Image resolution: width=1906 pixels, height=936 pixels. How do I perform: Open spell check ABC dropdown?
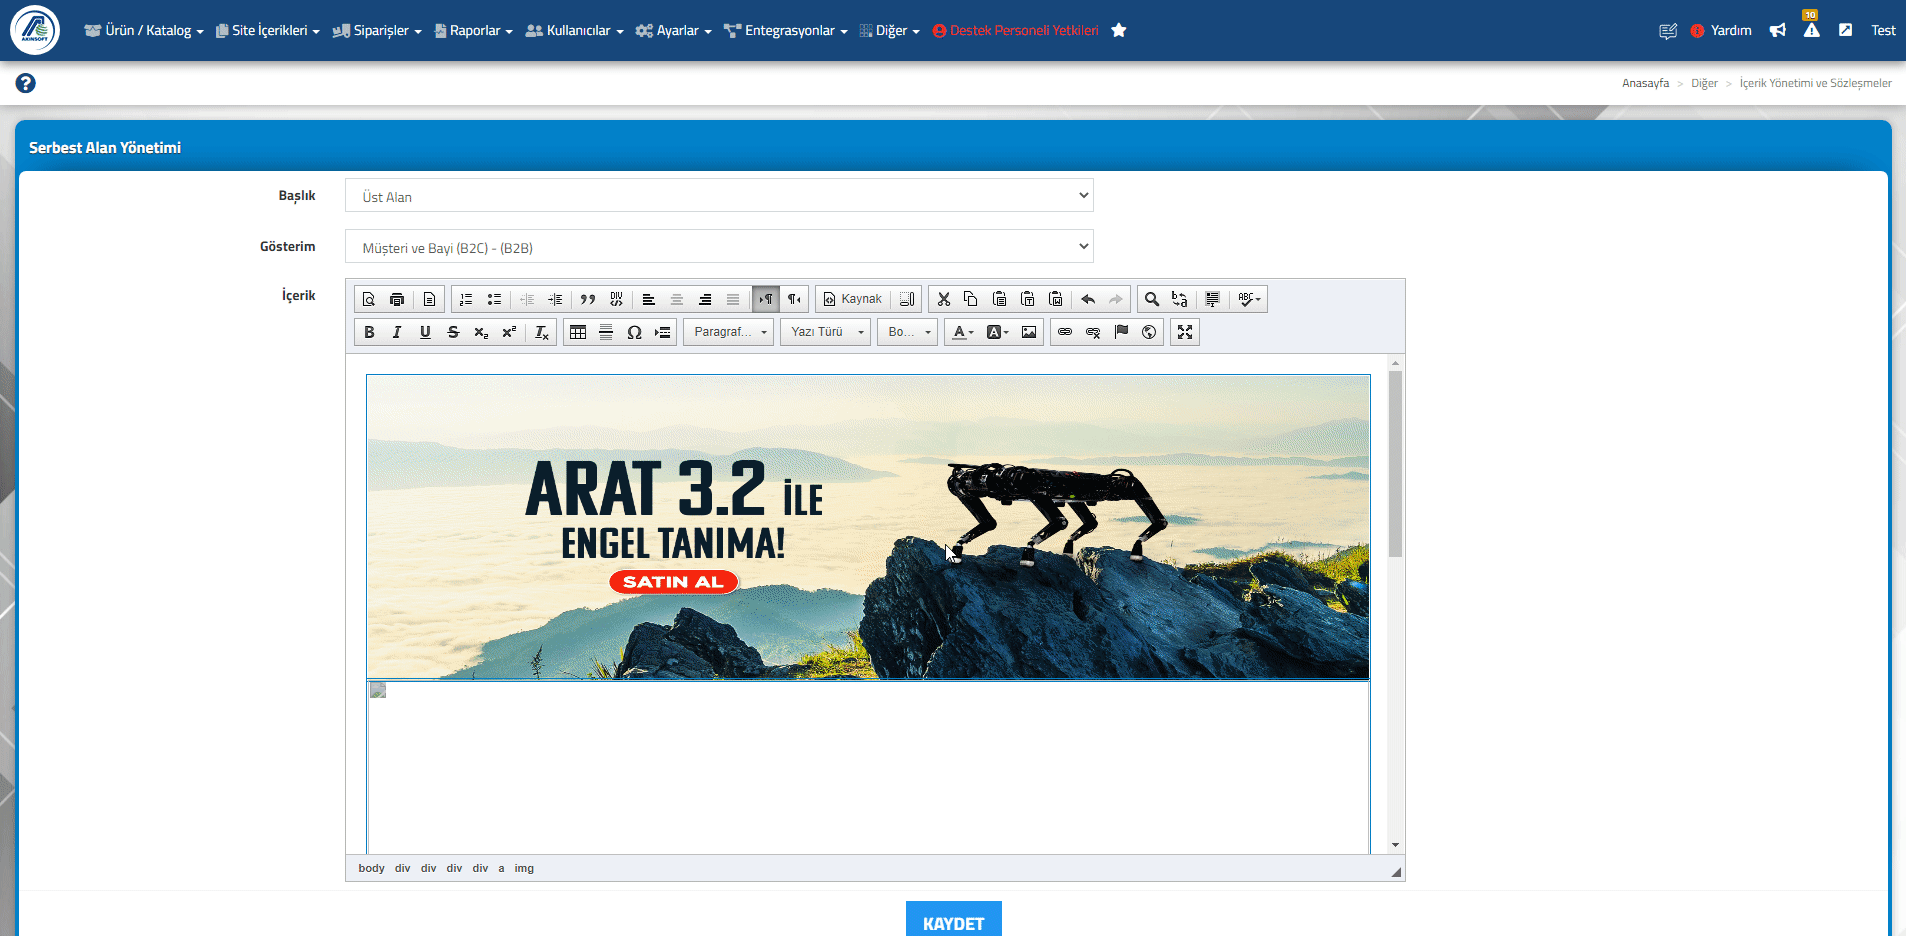pyautogui.click(x=1249, y=299)
